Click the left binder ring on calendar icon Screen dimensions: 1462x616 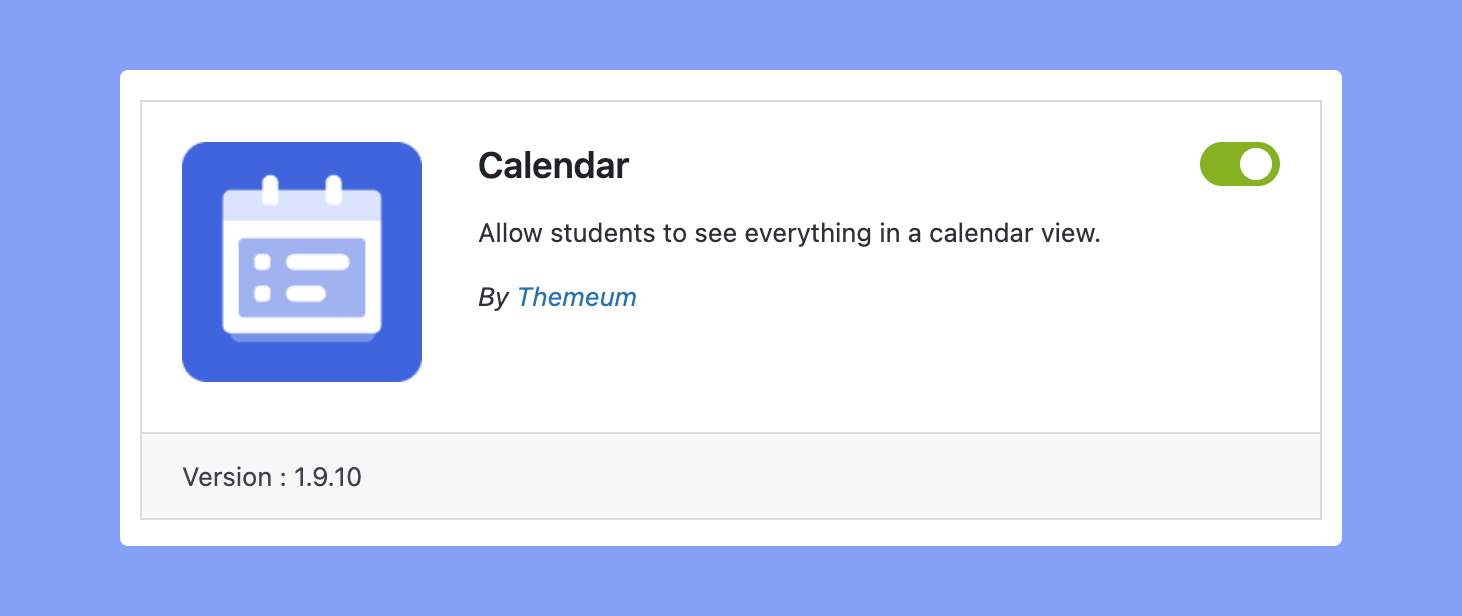point(270,190)
